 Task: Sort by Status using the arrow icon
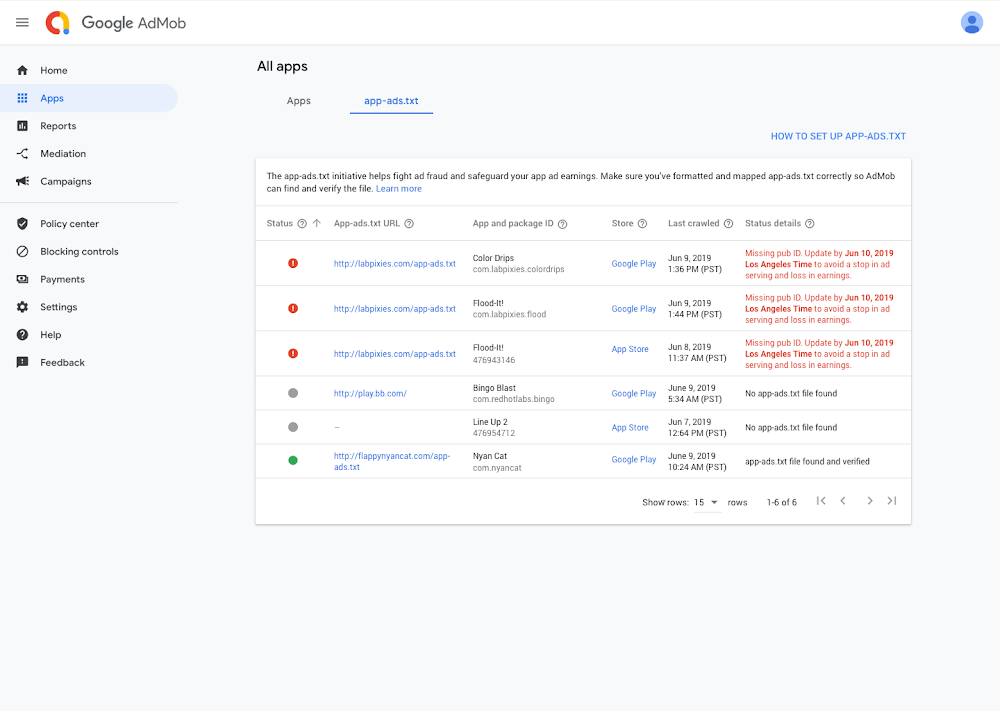click(317, 223)
